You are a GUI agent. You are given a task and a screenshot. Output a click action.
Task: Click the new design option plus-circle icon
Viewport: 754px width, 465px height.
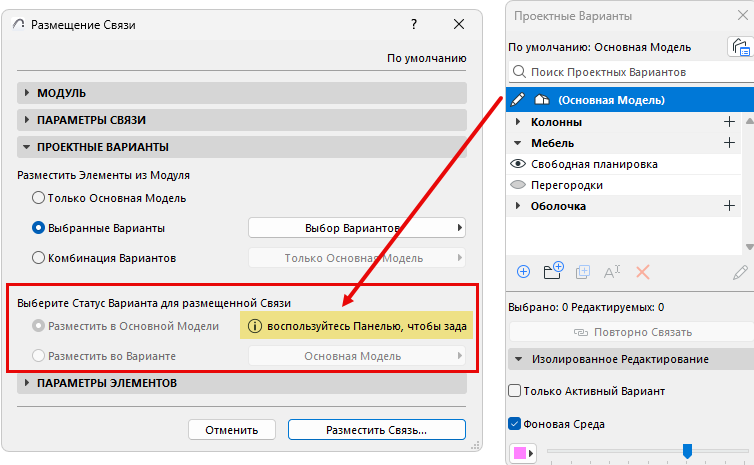pyautogui.click(x=523, y=271)
